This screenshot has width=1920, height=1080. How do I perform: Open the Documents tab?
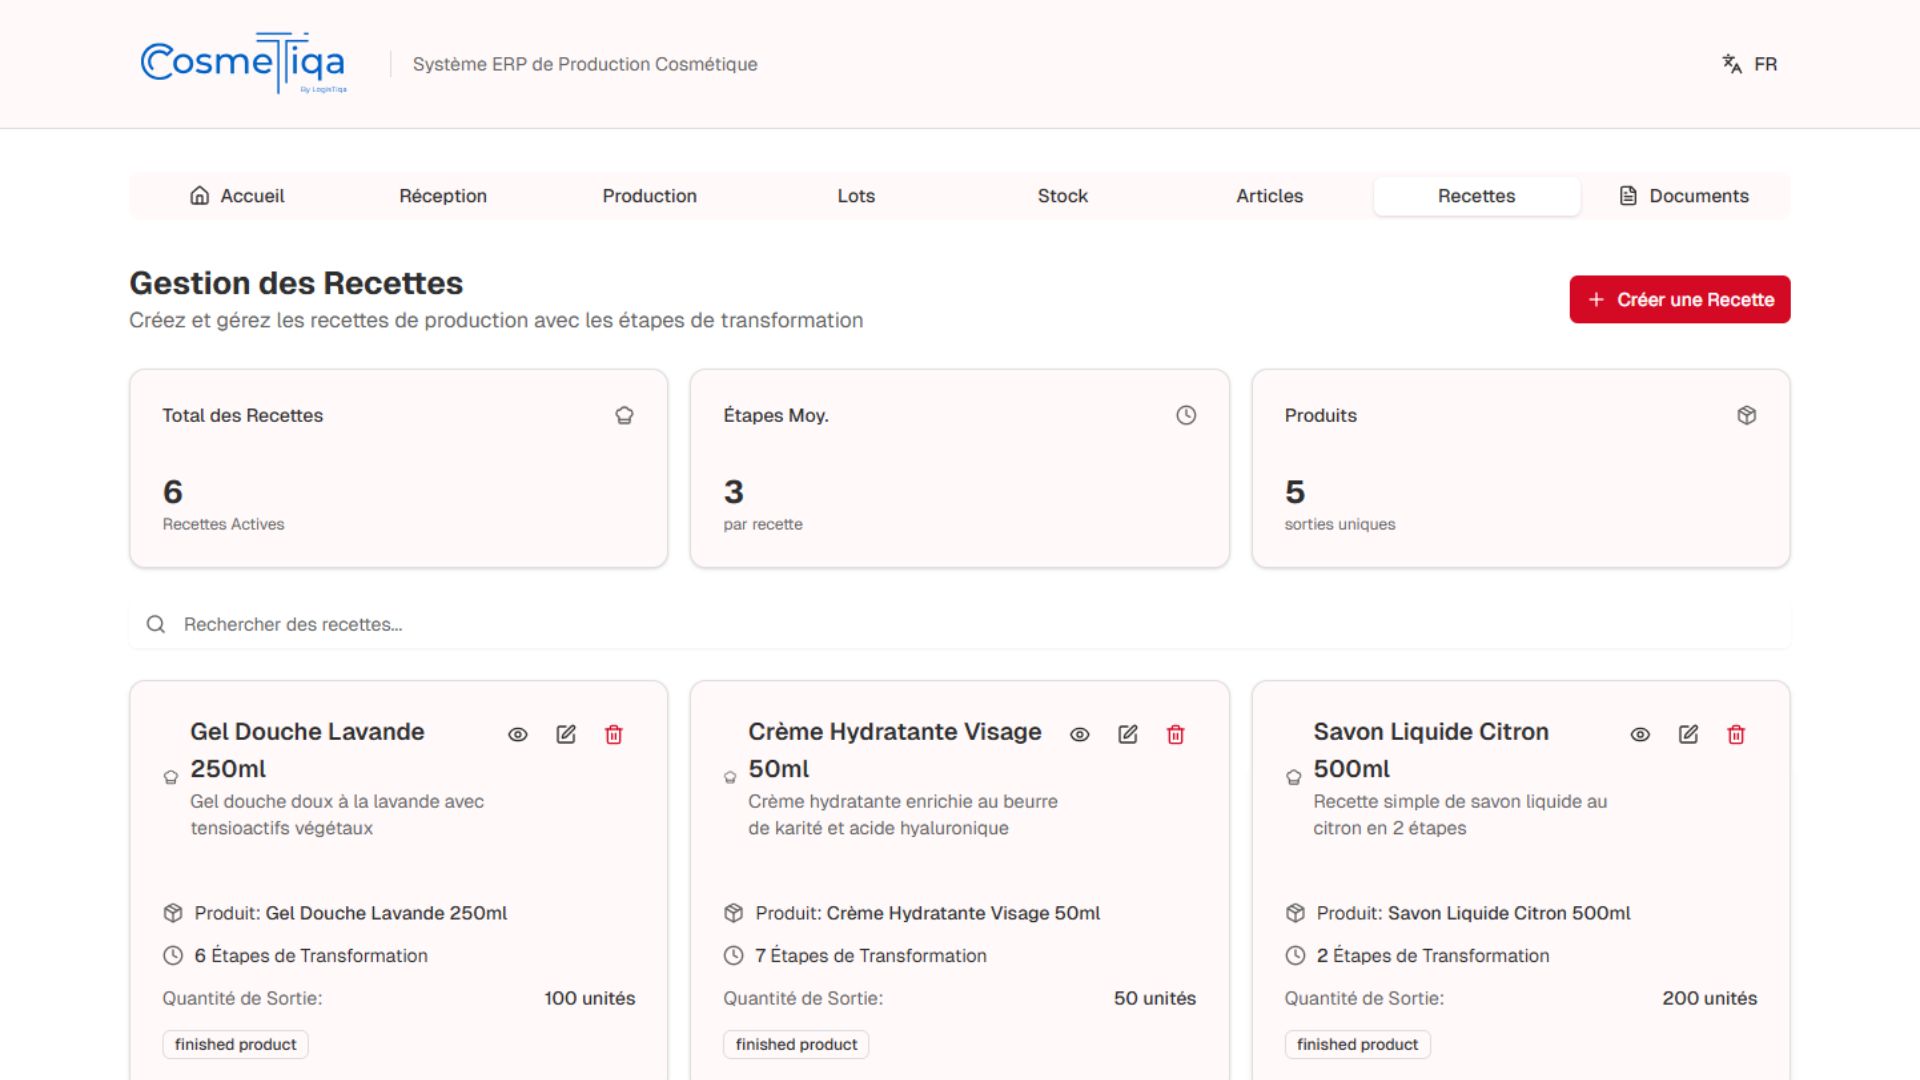pyautogui.click(x=1684, y=196)
